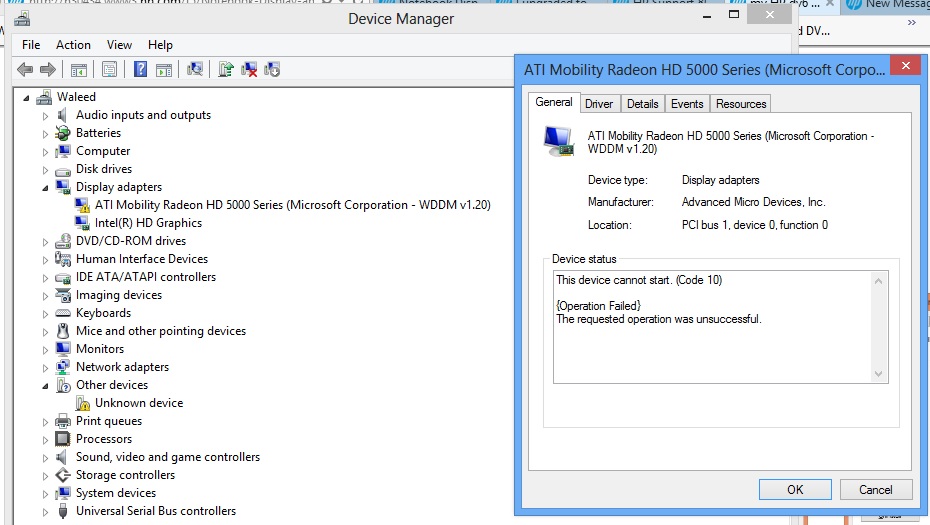Open the View menu
Viewport: 930px width, 525px height.
click(119, 45)
